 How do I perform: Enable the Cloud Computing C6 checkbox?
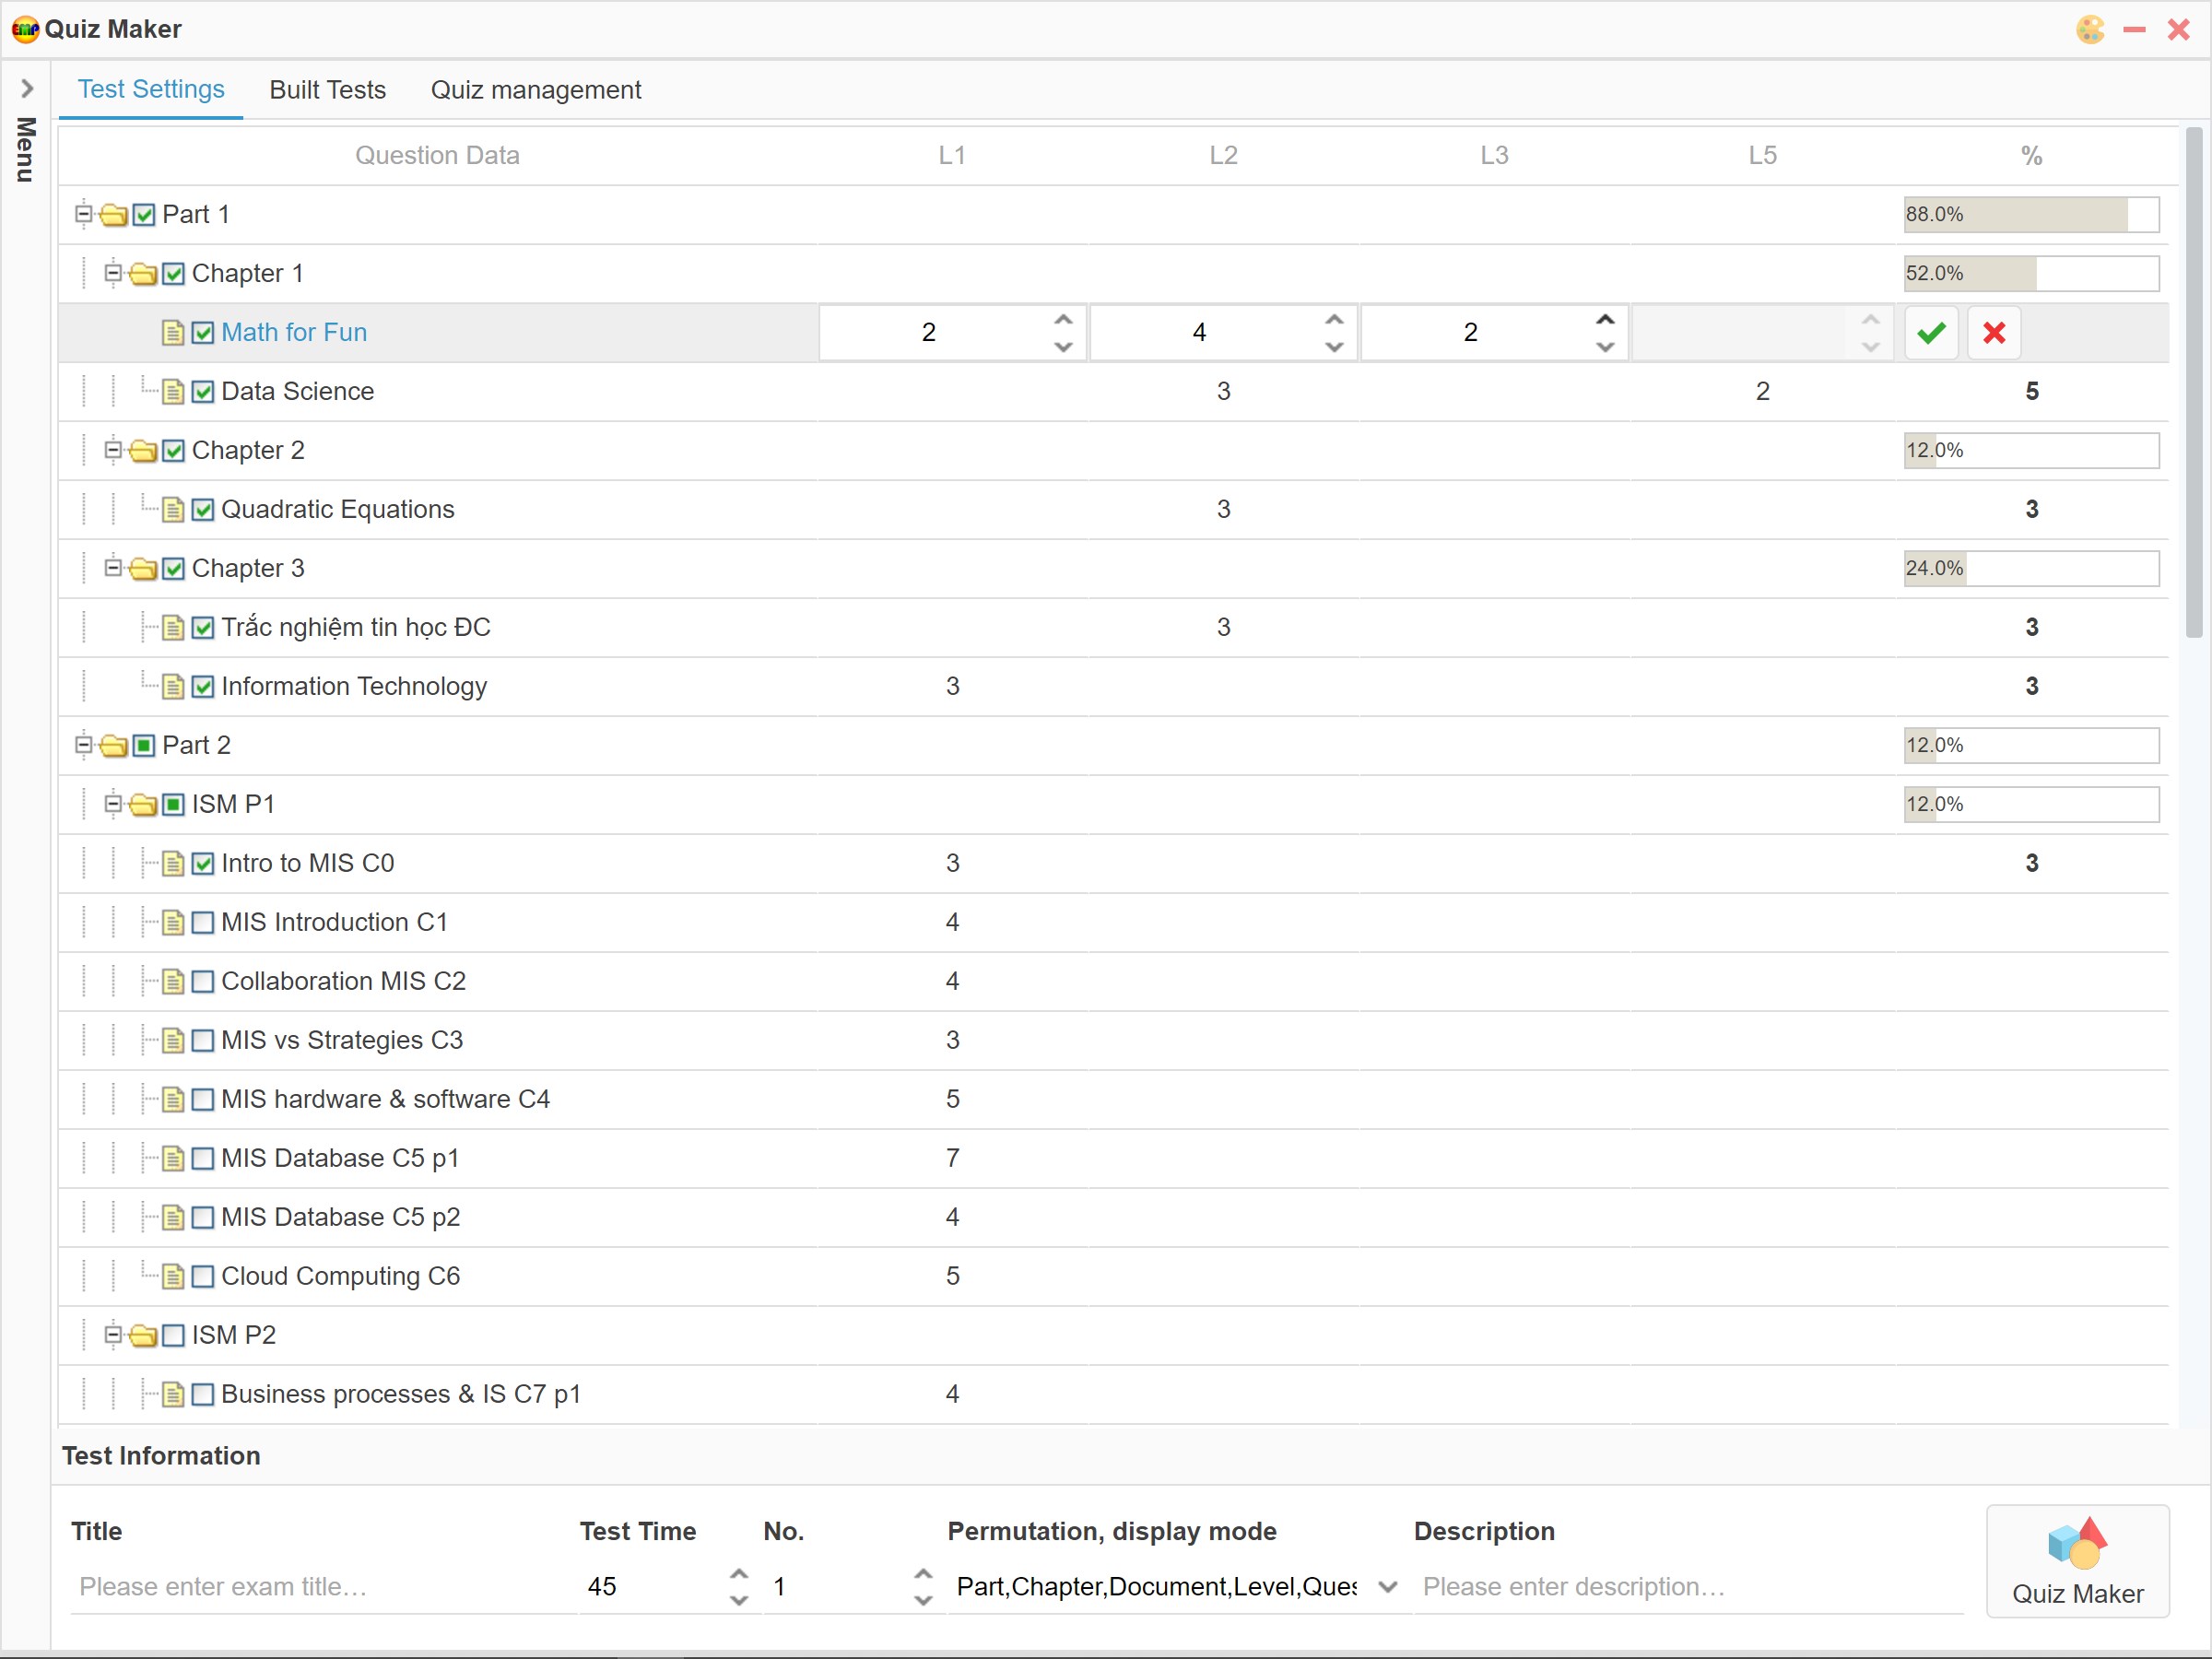coord(203,1276)
